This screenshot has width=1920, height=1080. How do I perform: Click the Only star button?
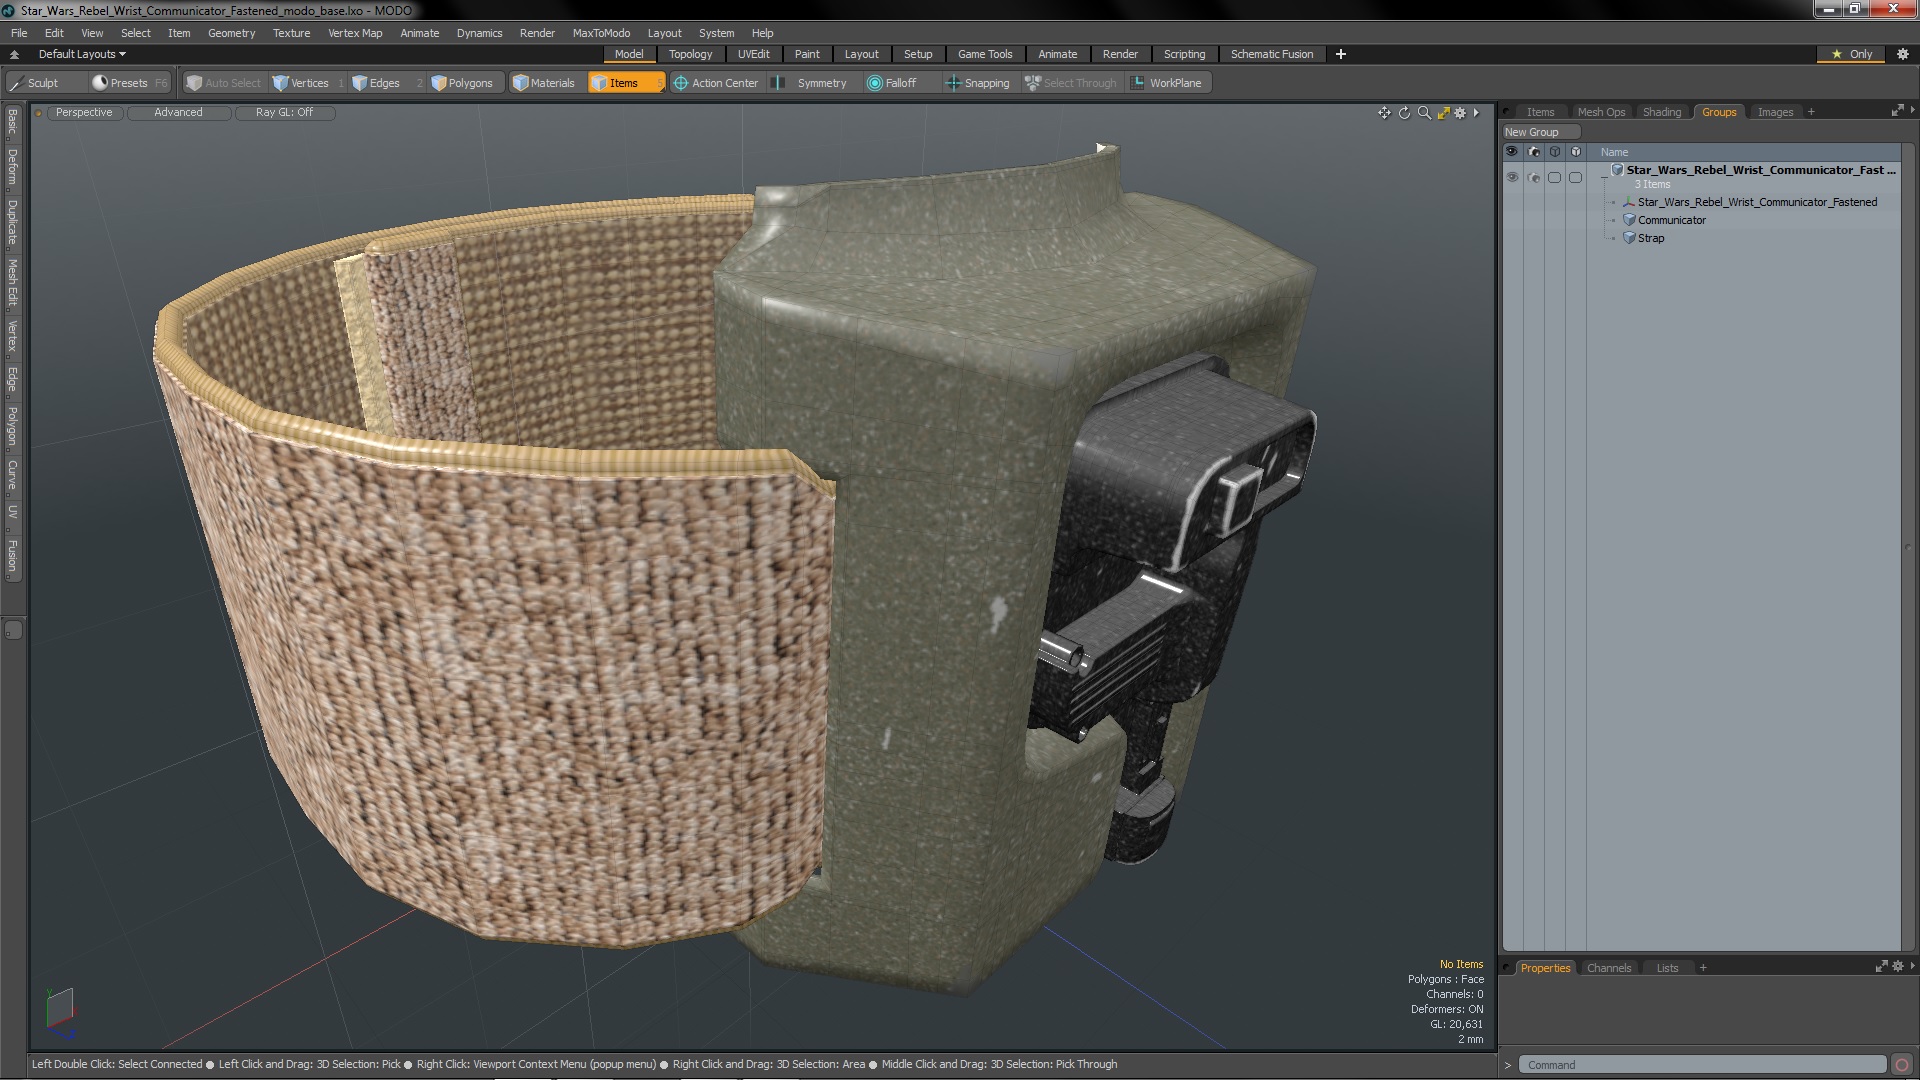click(x=1851, y=54)
